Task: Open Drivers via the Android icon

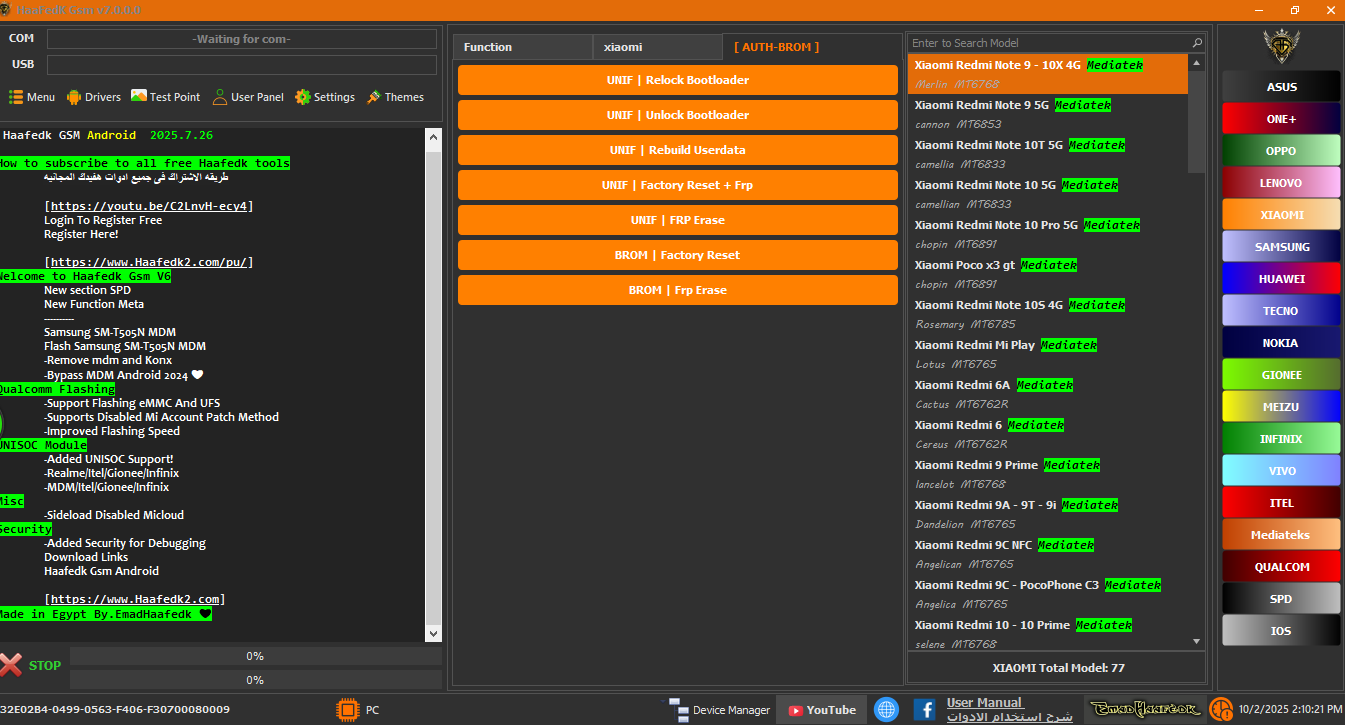Action: pyautogui.click(x=74, y=97)
